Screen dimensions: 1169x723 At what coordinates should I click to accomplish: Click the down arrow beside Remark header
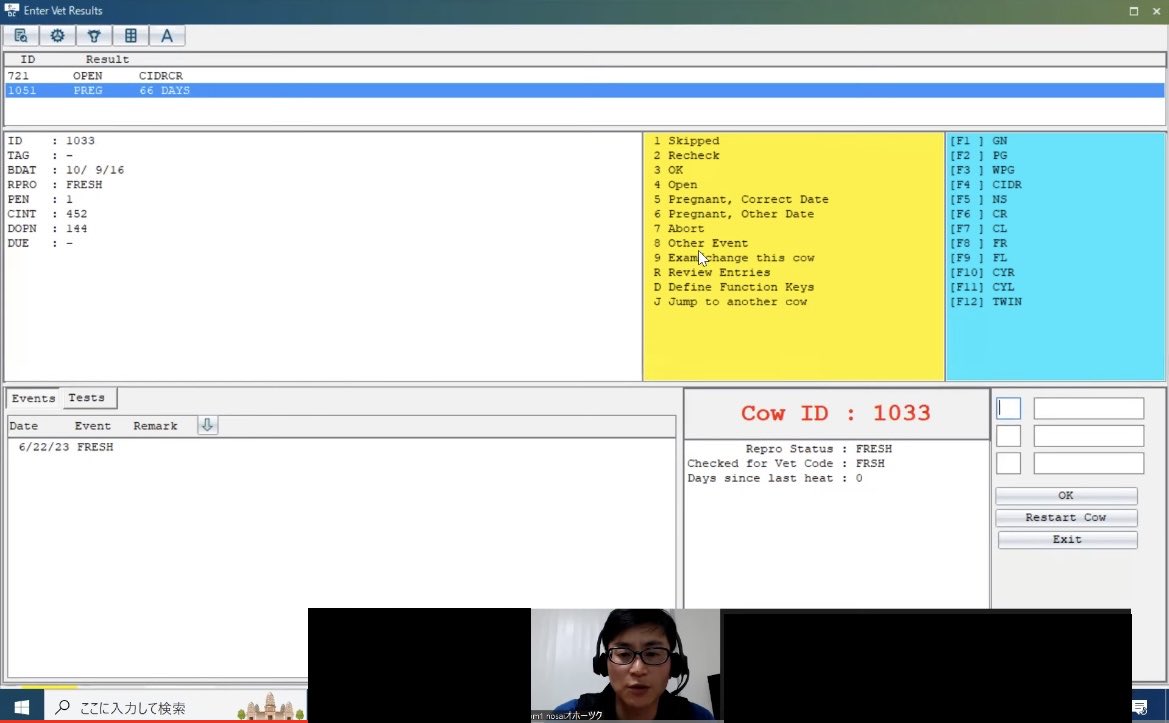[207, 425]
